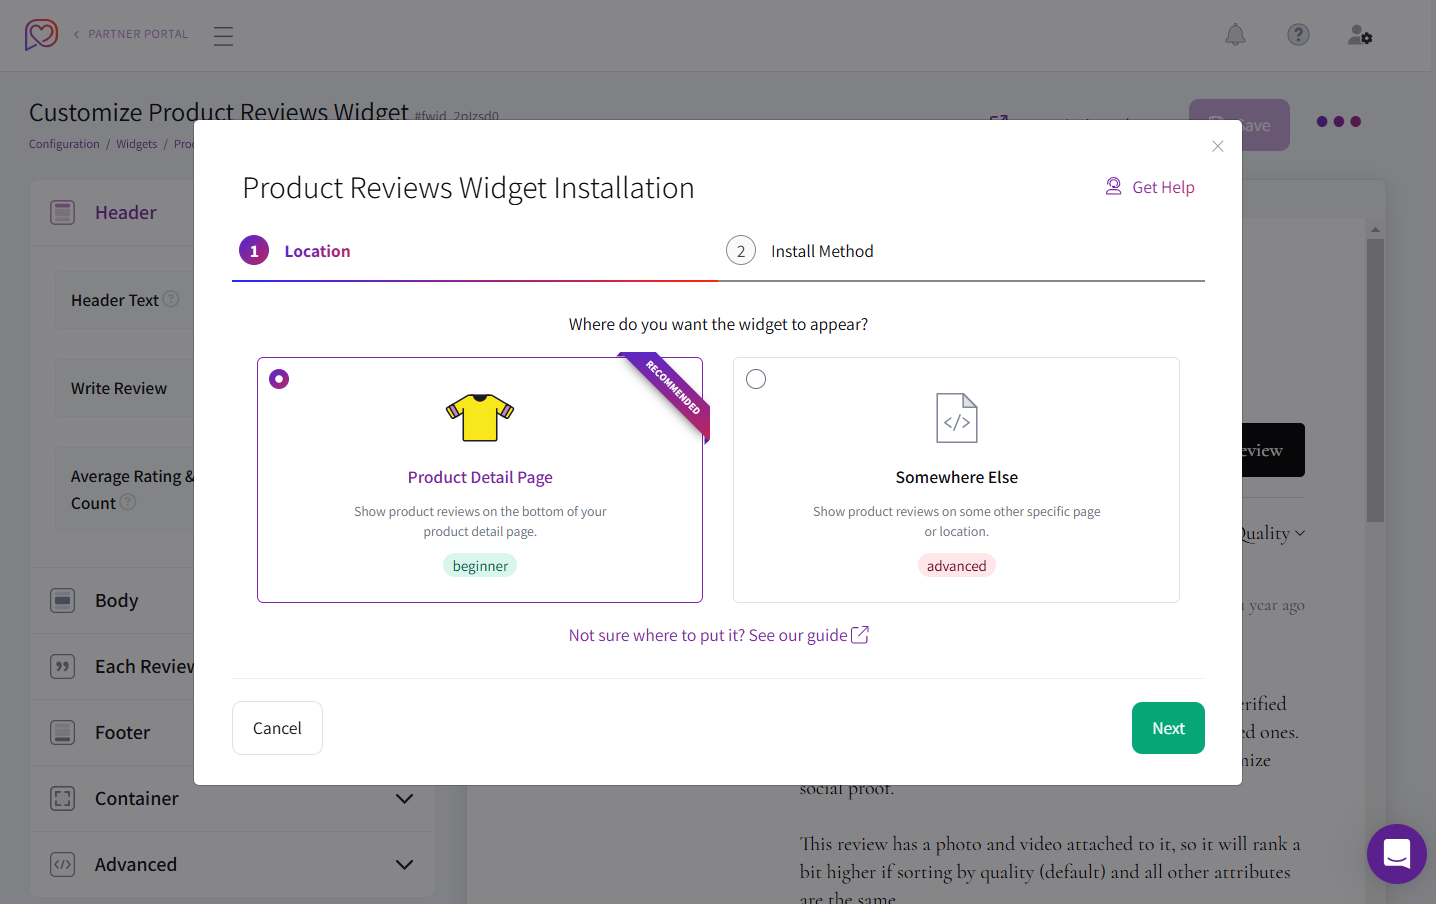The image size is (1436, 904).
Task: Click the Next button
Action: tap(1168, 727)
